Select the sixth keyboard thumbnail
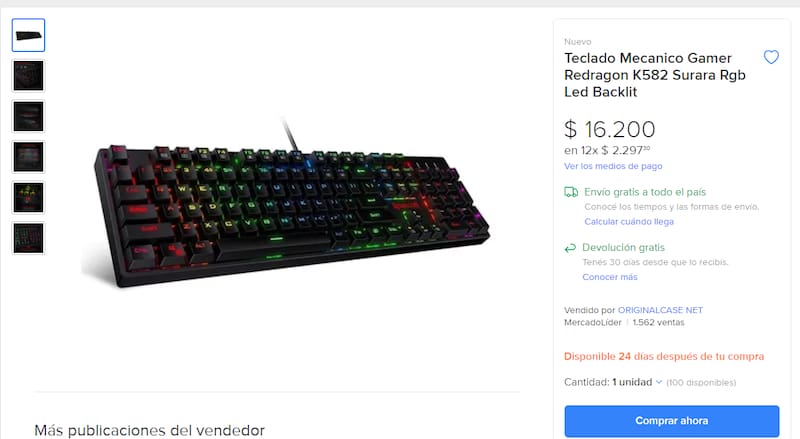Image resolution: width=800 pixels, height=439 pixels. (x=29, y=238)
